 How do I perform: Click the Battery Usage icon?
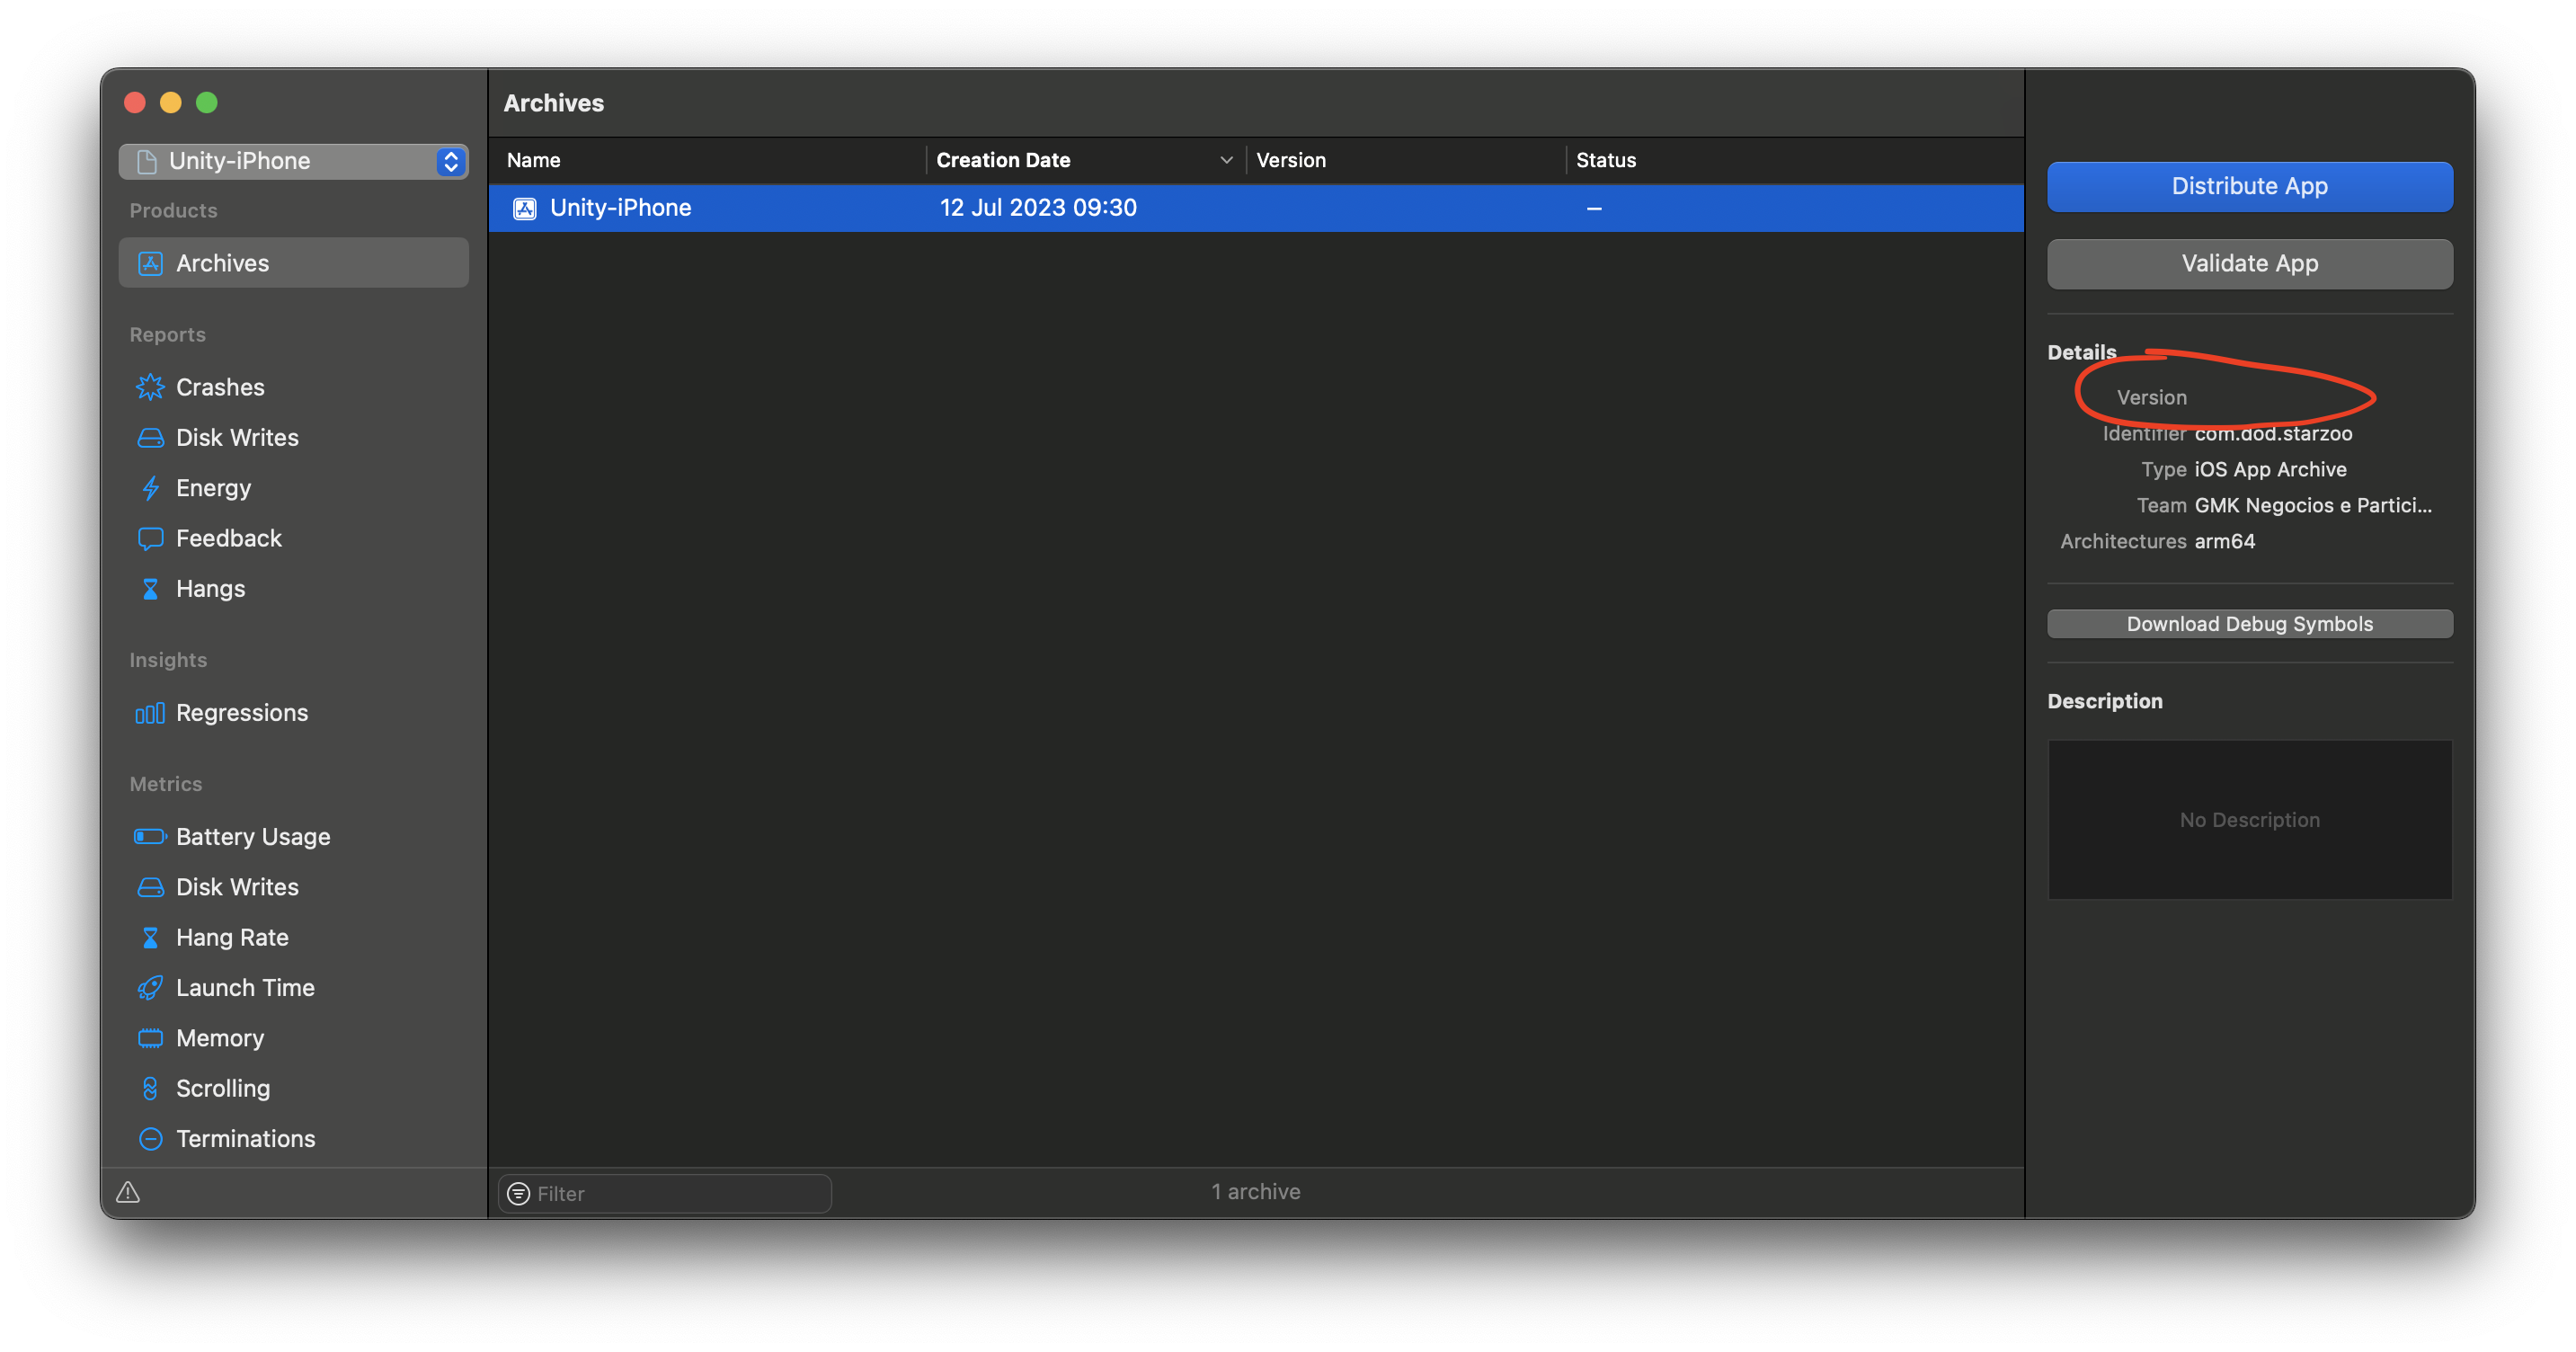(150, 837)
